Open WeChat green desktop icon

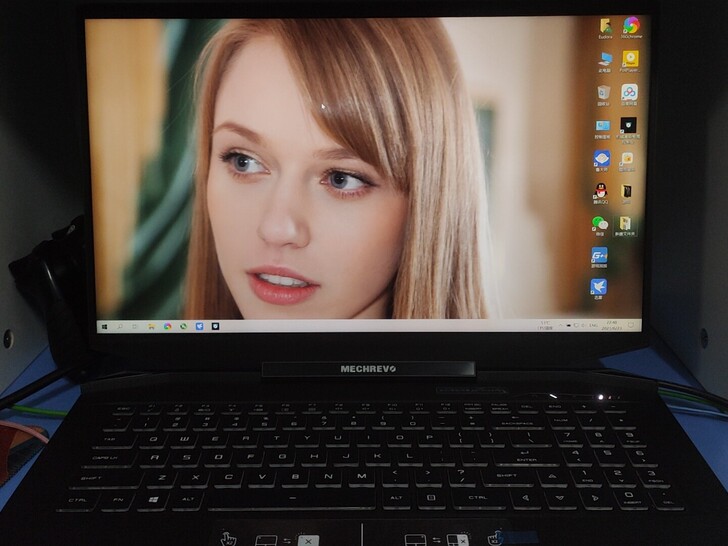click(x=600, y=224)
